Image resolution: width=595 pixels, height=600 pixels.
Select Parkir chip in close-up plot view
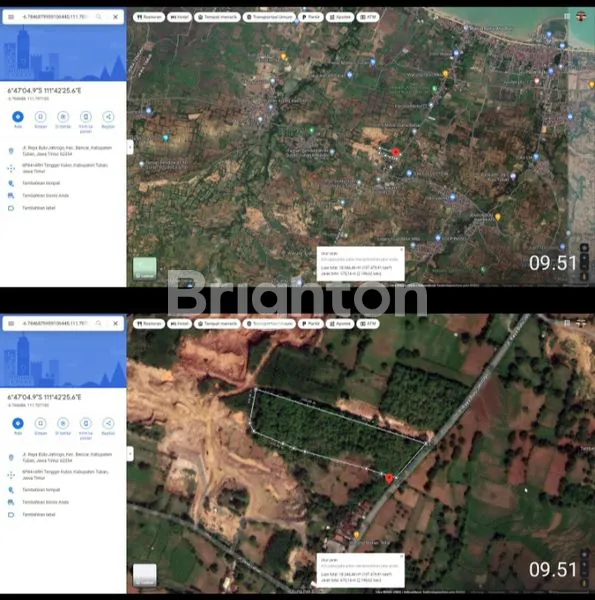coord(311,324)
